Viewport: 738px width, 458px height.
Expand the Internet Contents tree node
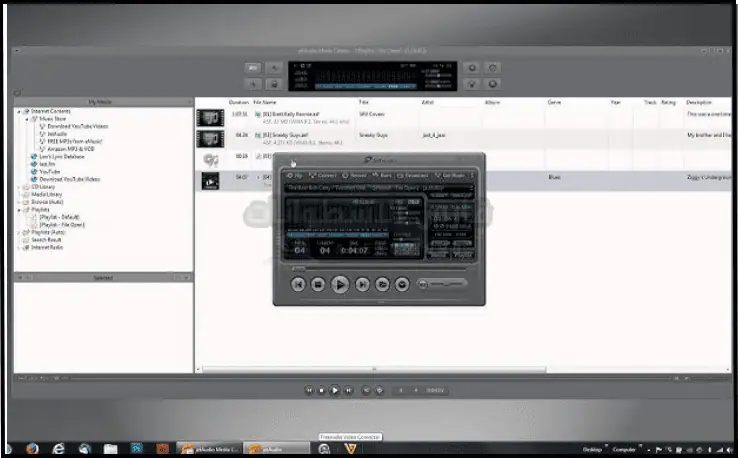click(x=18, y=110)
